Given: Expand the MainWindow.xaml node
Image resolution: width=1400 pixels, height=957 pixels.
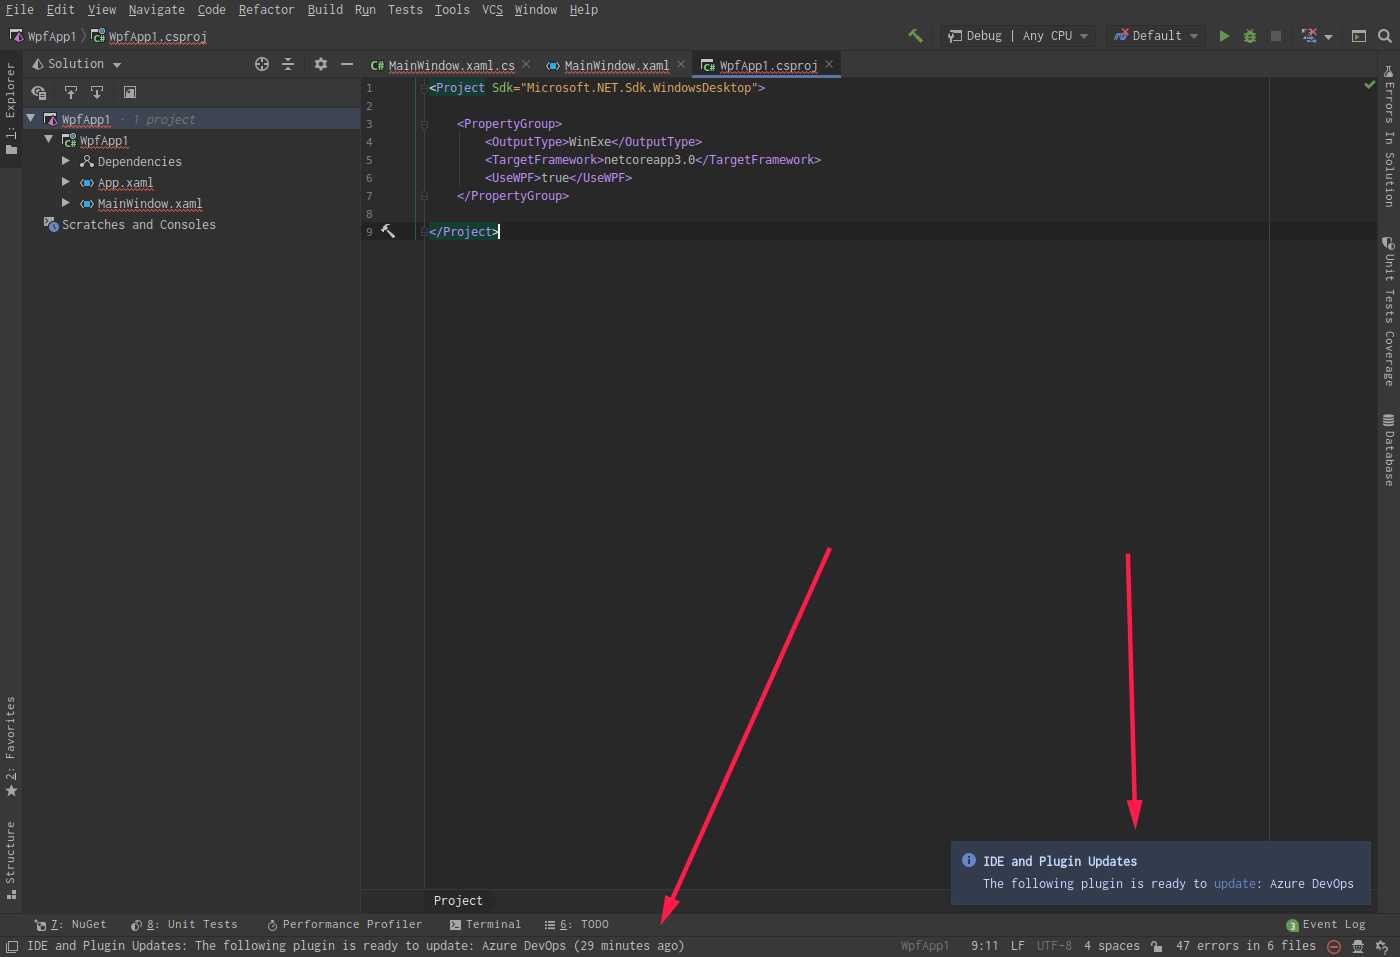Looking at the screenshot, I should point(66,203).
